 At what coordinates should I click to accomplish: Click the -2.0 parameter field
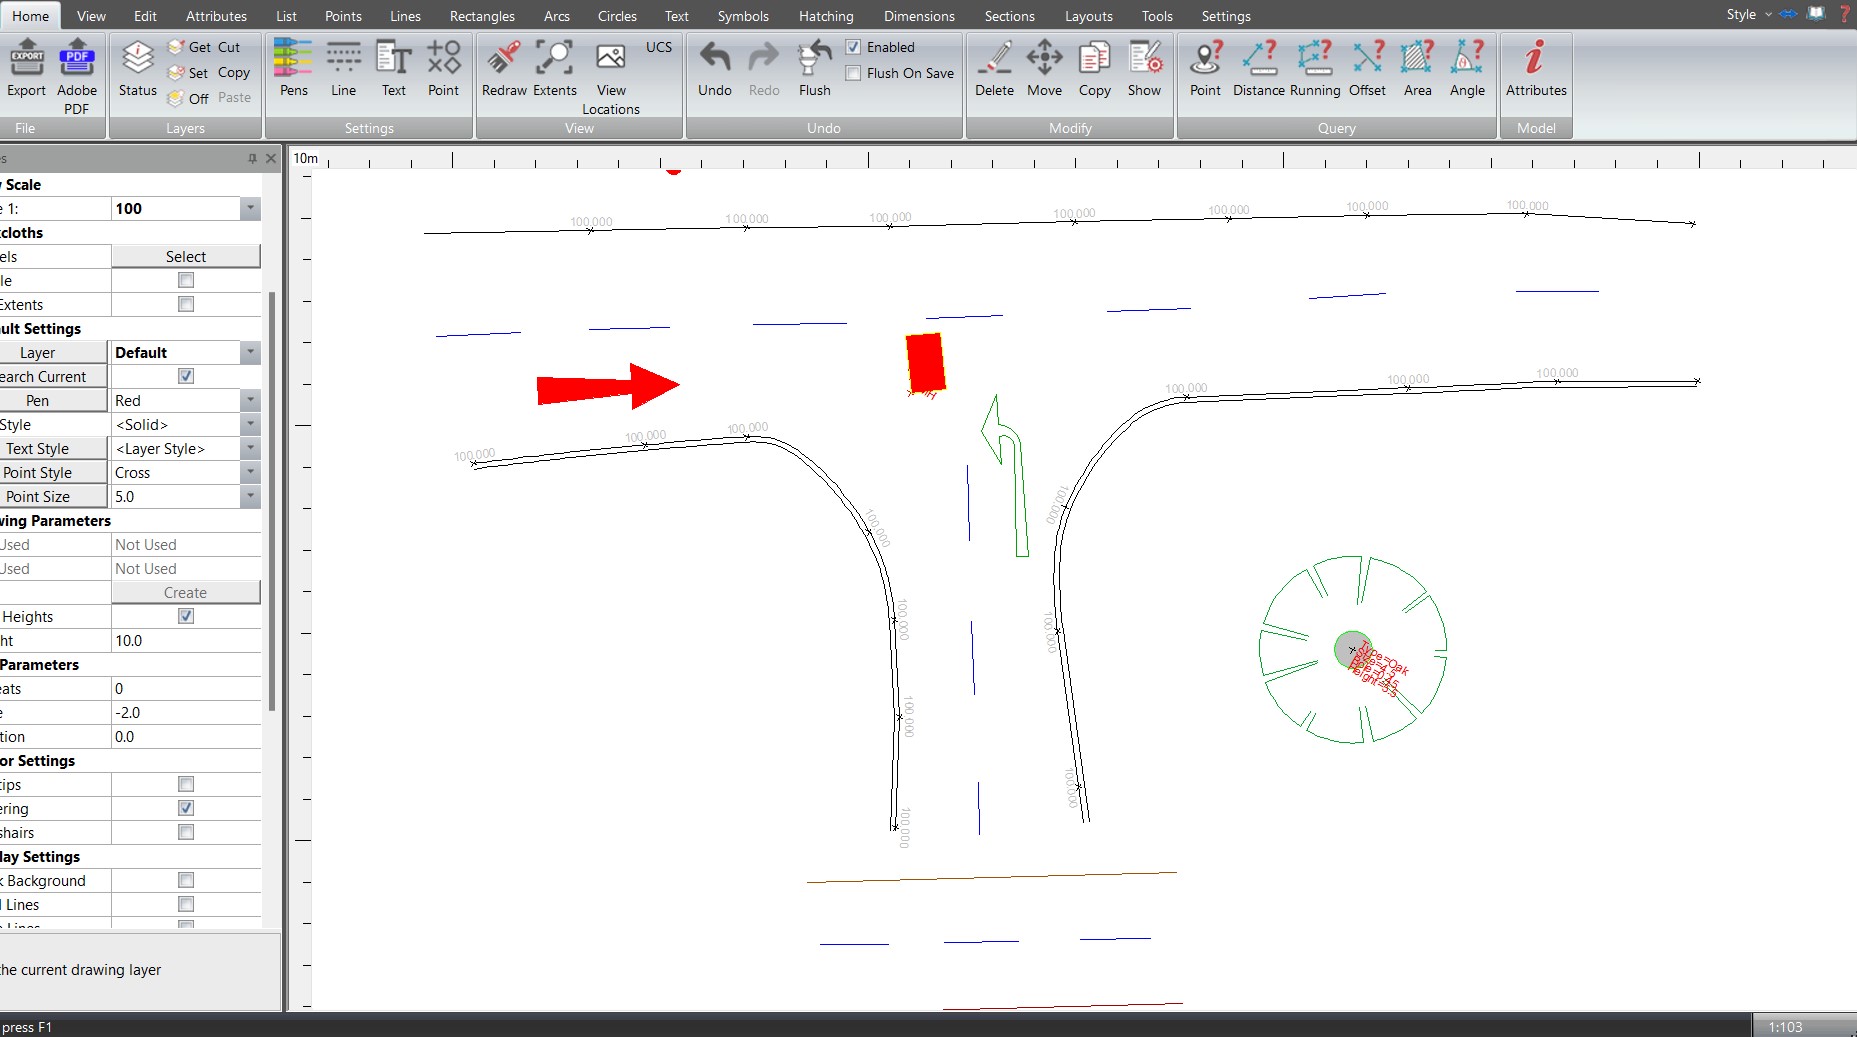pyautogui.click(x=186, y=712)
